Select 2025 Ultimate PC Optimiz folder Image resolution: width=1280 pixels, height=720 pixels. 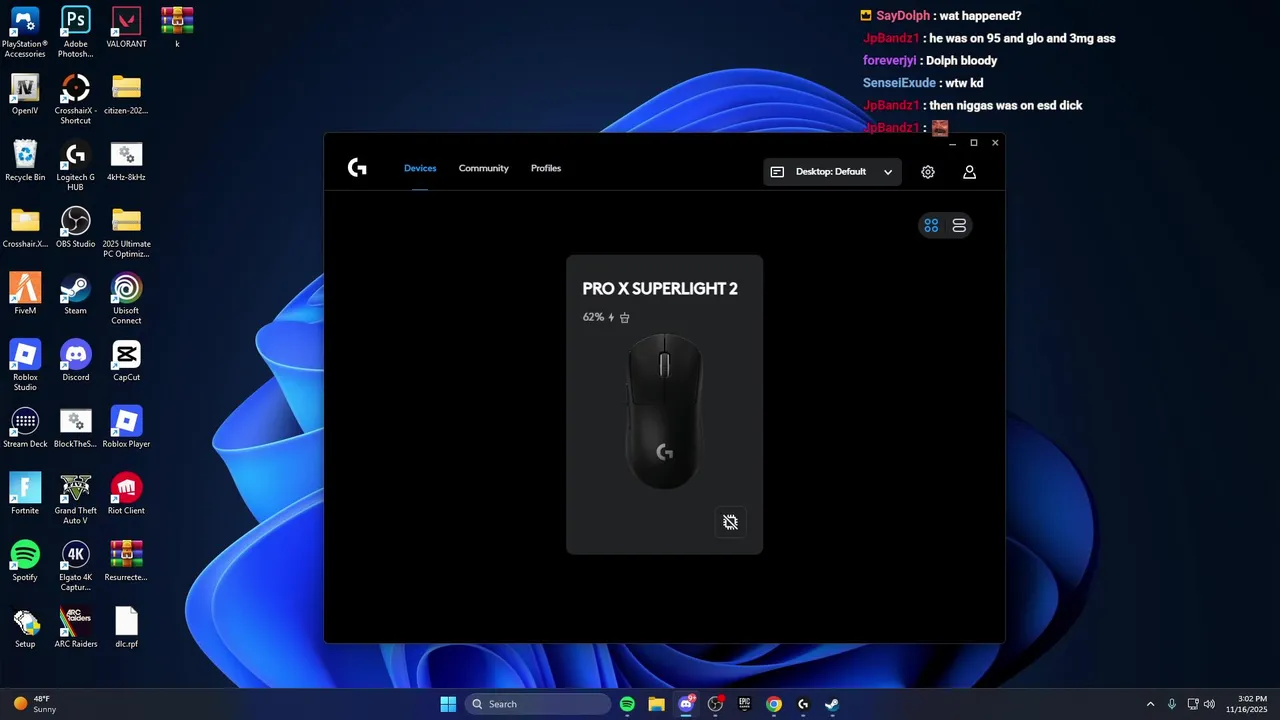[x=126, y=233]
